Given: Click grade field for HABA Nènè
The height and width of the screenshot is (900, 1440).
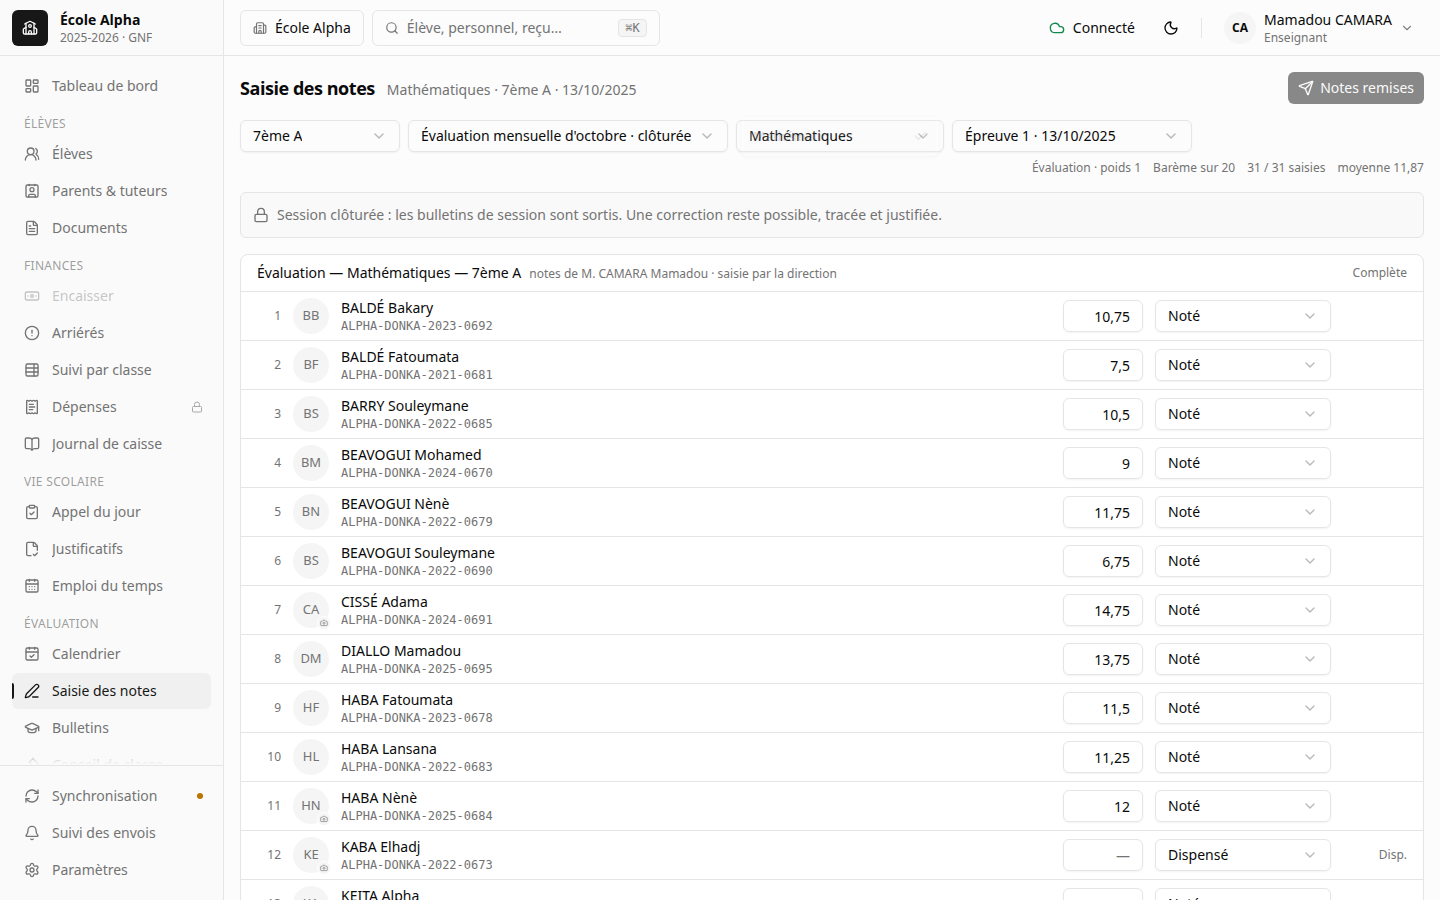Looking at the screenshot, I should 1103,806.
